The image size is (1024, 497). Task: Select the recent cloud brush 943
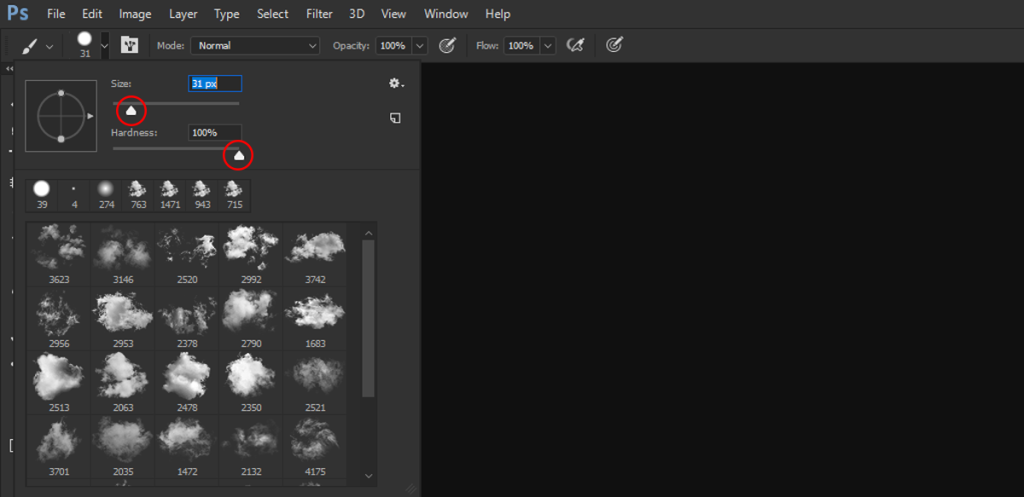click(x=202, y=195)
